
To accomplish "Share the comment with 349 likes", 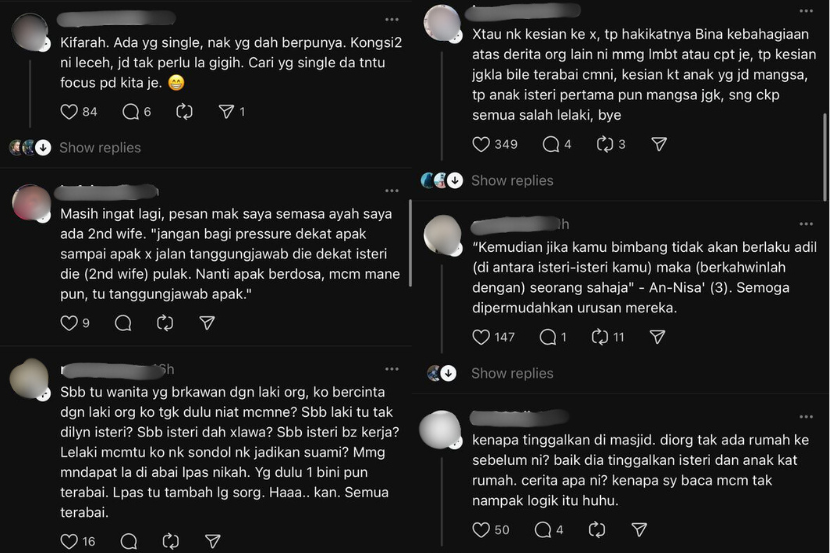I will (x=659, y=144).
